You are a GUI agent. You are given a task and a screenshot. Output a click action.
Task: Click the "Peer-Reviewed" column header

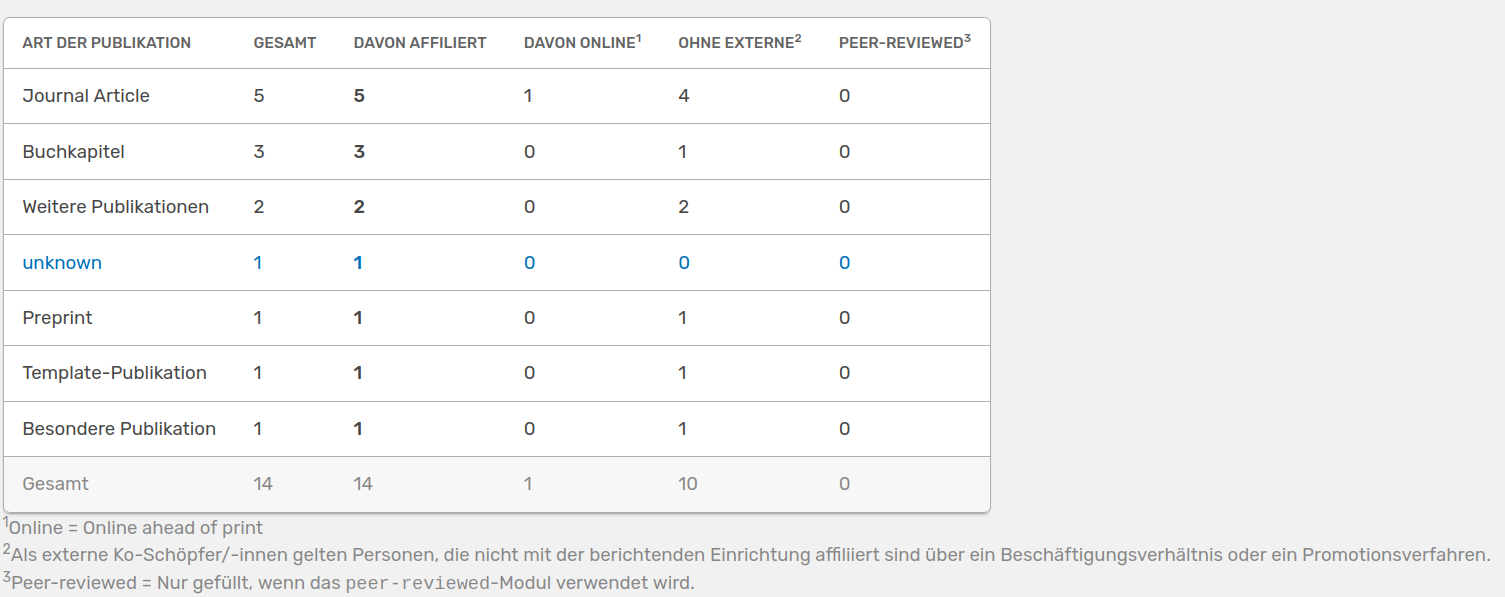pos(901,43)
